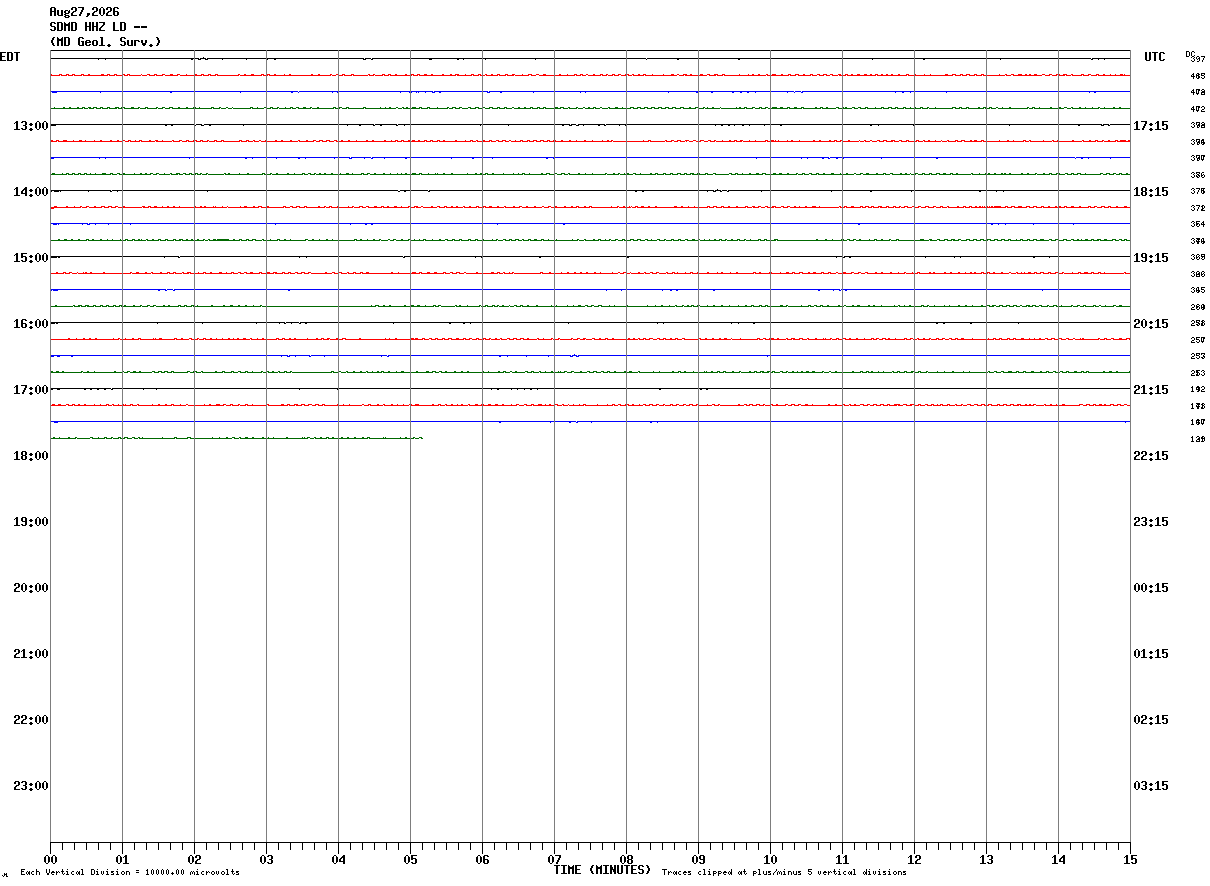The width and height of the screenshot is (1210, 886).
Task: Select the 15 minute axis tick label
Action: click(x=1130, y=859)
